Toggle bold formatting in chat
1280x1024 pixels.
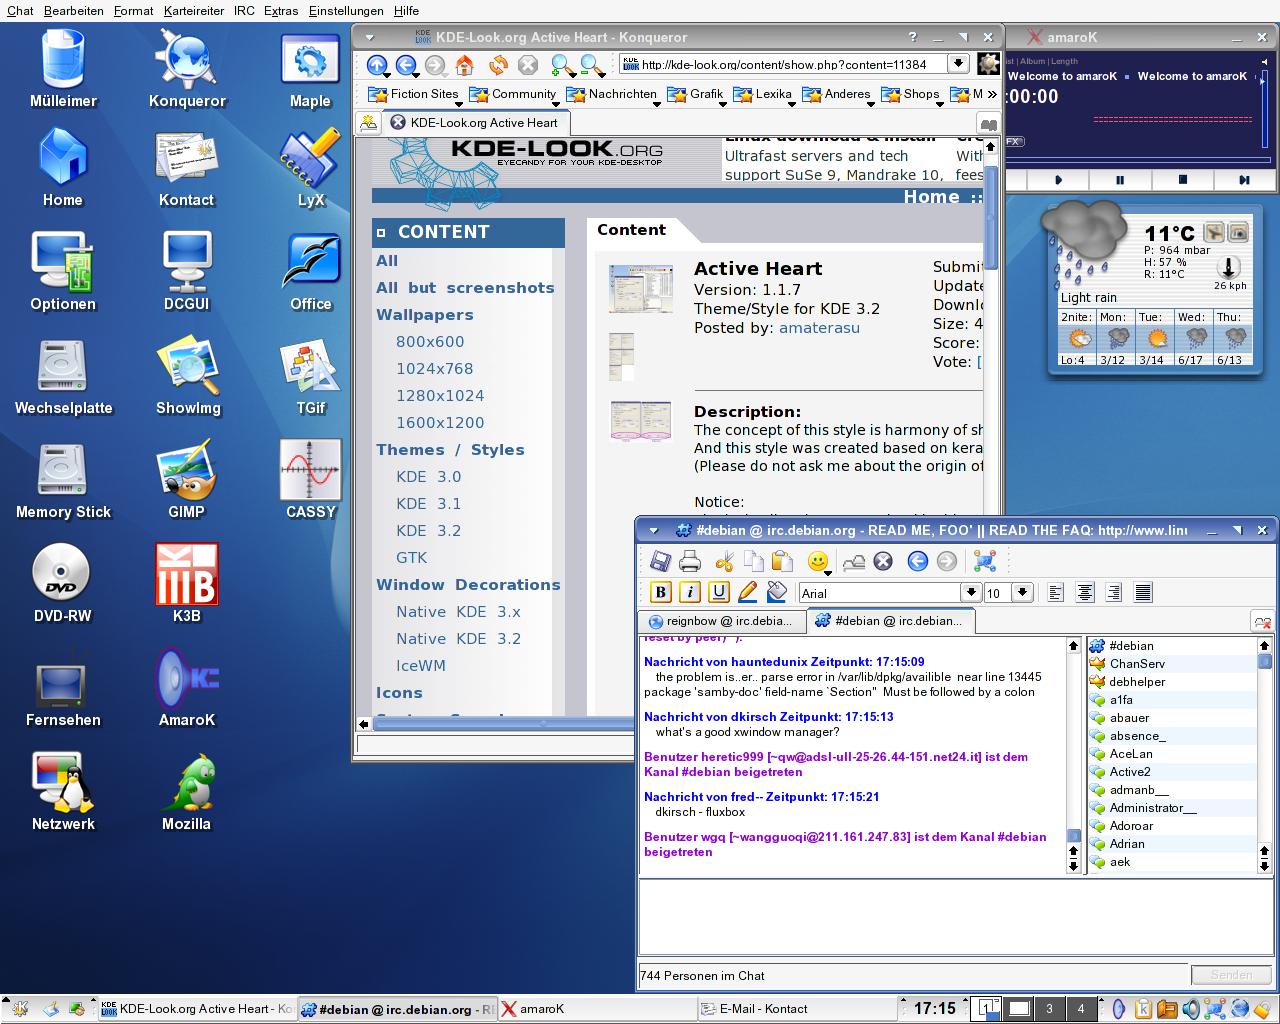(661, 592)
